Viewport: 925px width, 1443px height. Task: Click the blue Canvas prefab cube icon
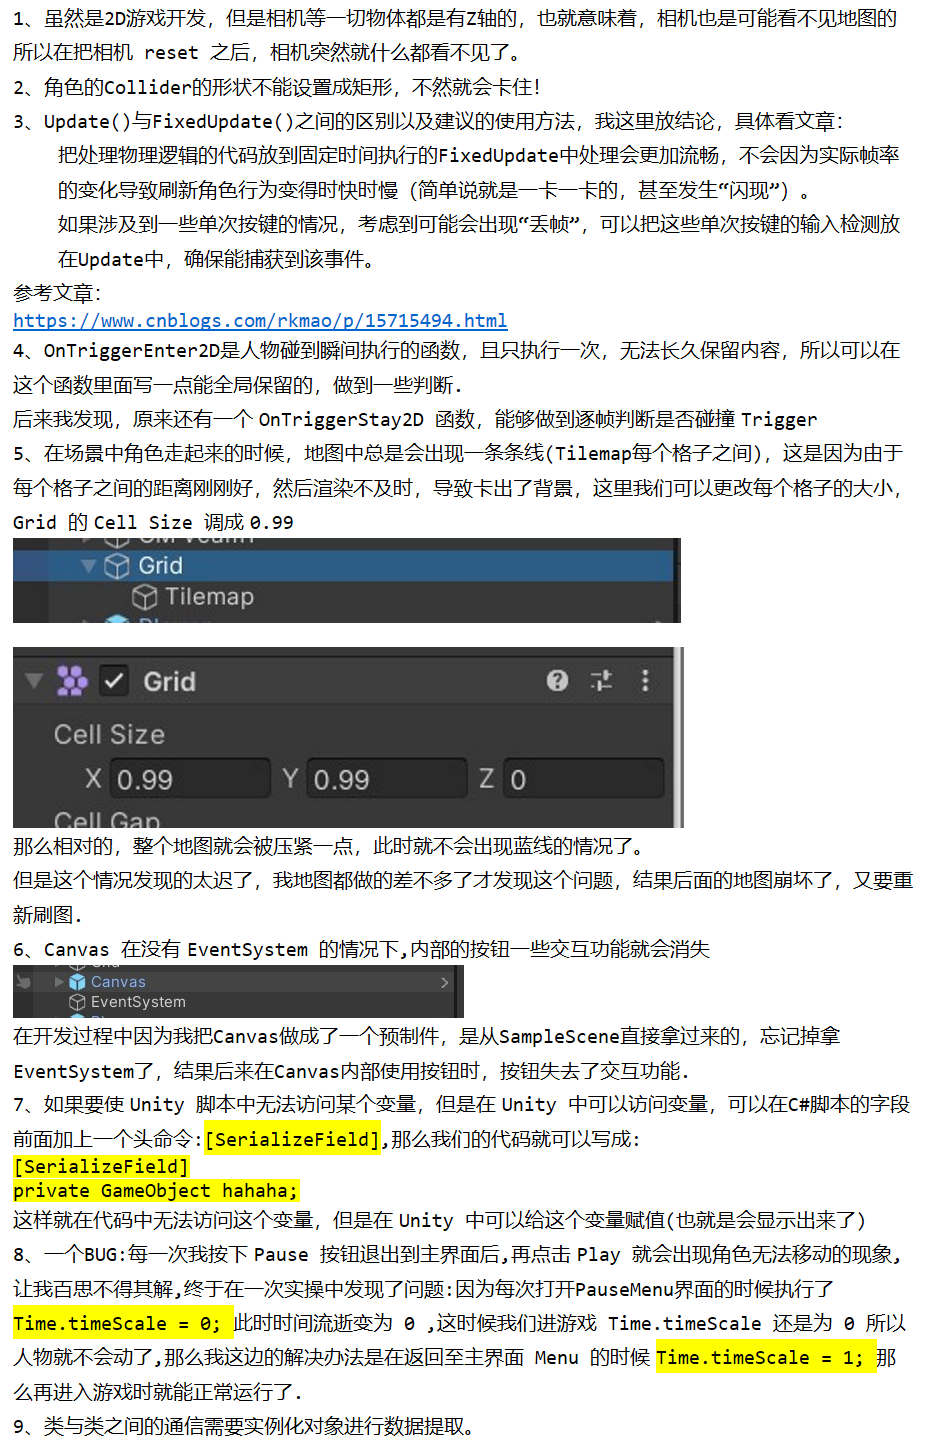(x=77, y=982)
